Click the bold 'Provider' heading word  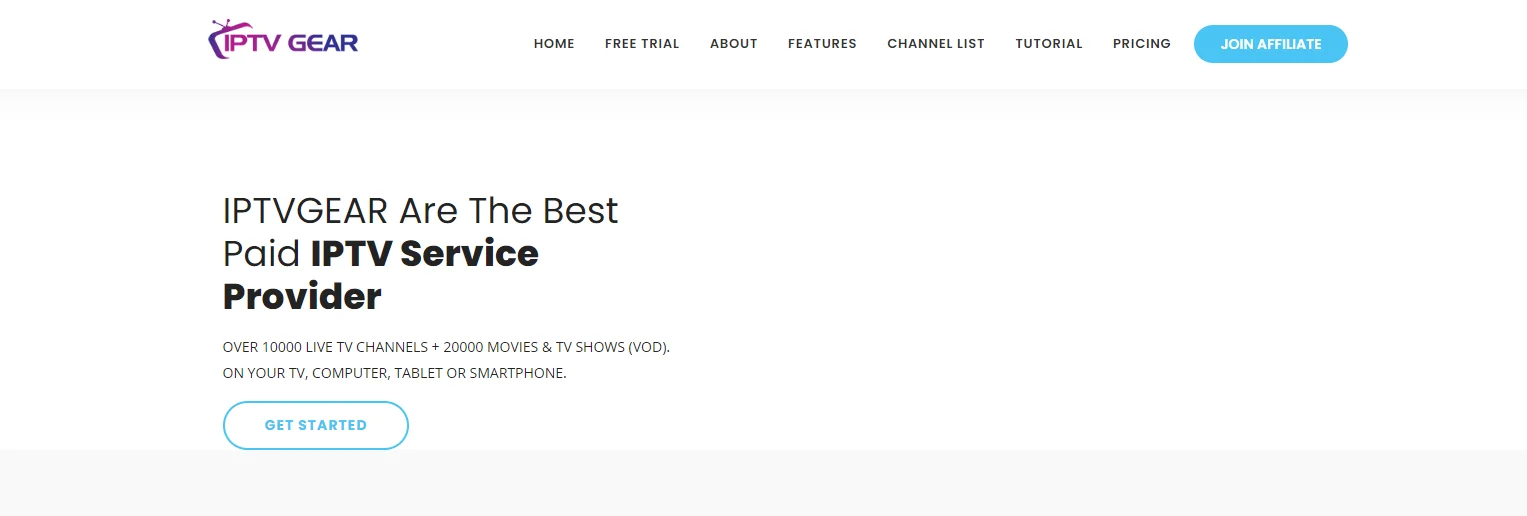[x=302, y=297]
